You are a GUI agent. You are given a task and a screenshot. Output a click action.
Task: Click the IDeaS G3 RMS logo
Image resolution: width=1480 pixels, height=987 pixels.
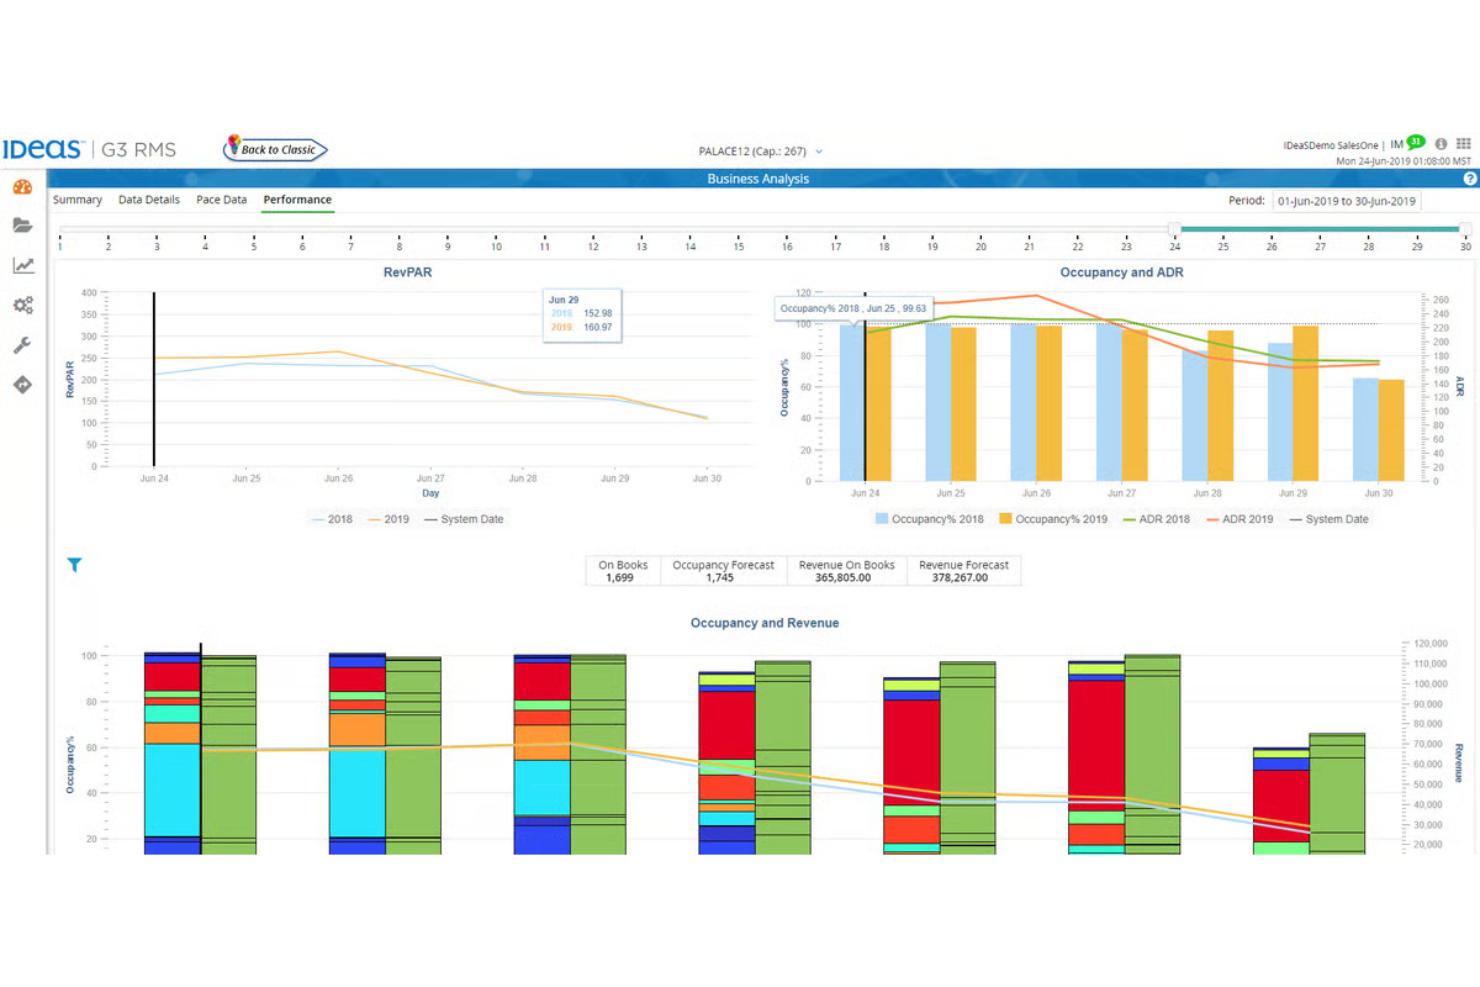point(89,149)
